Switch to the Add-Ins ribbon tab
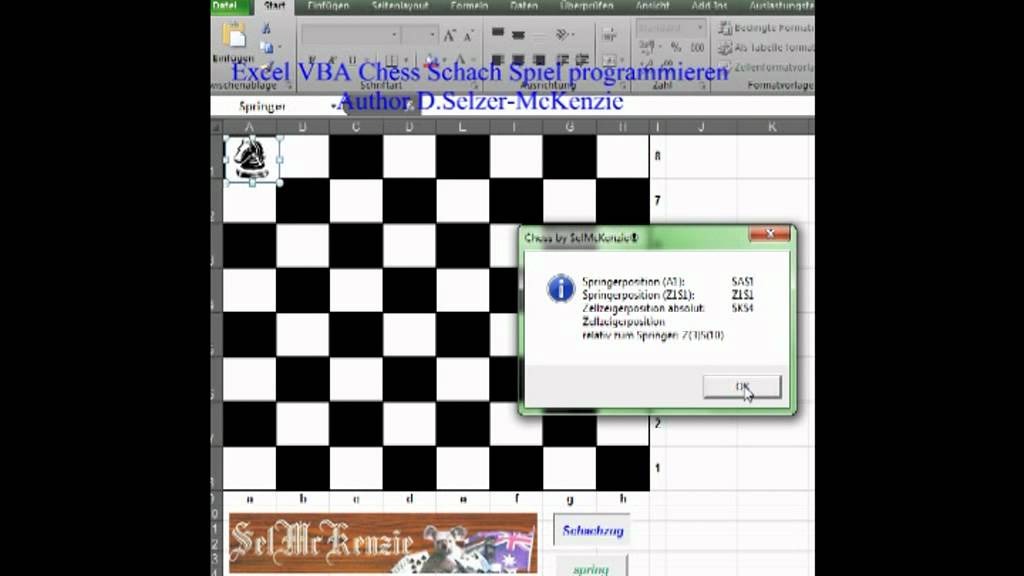Screen dimensions: 1024x576 click(x=709, y=6)
